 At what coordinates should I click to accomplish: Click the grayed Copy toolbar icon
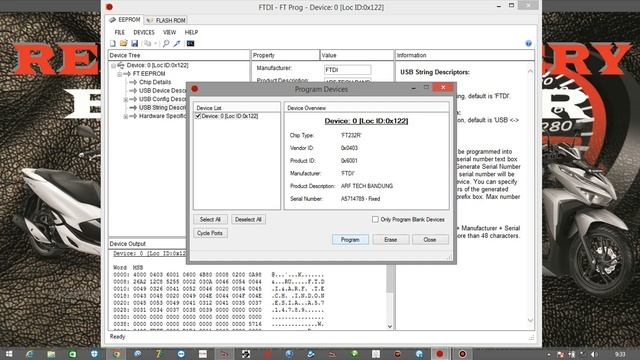pos(147,43)
